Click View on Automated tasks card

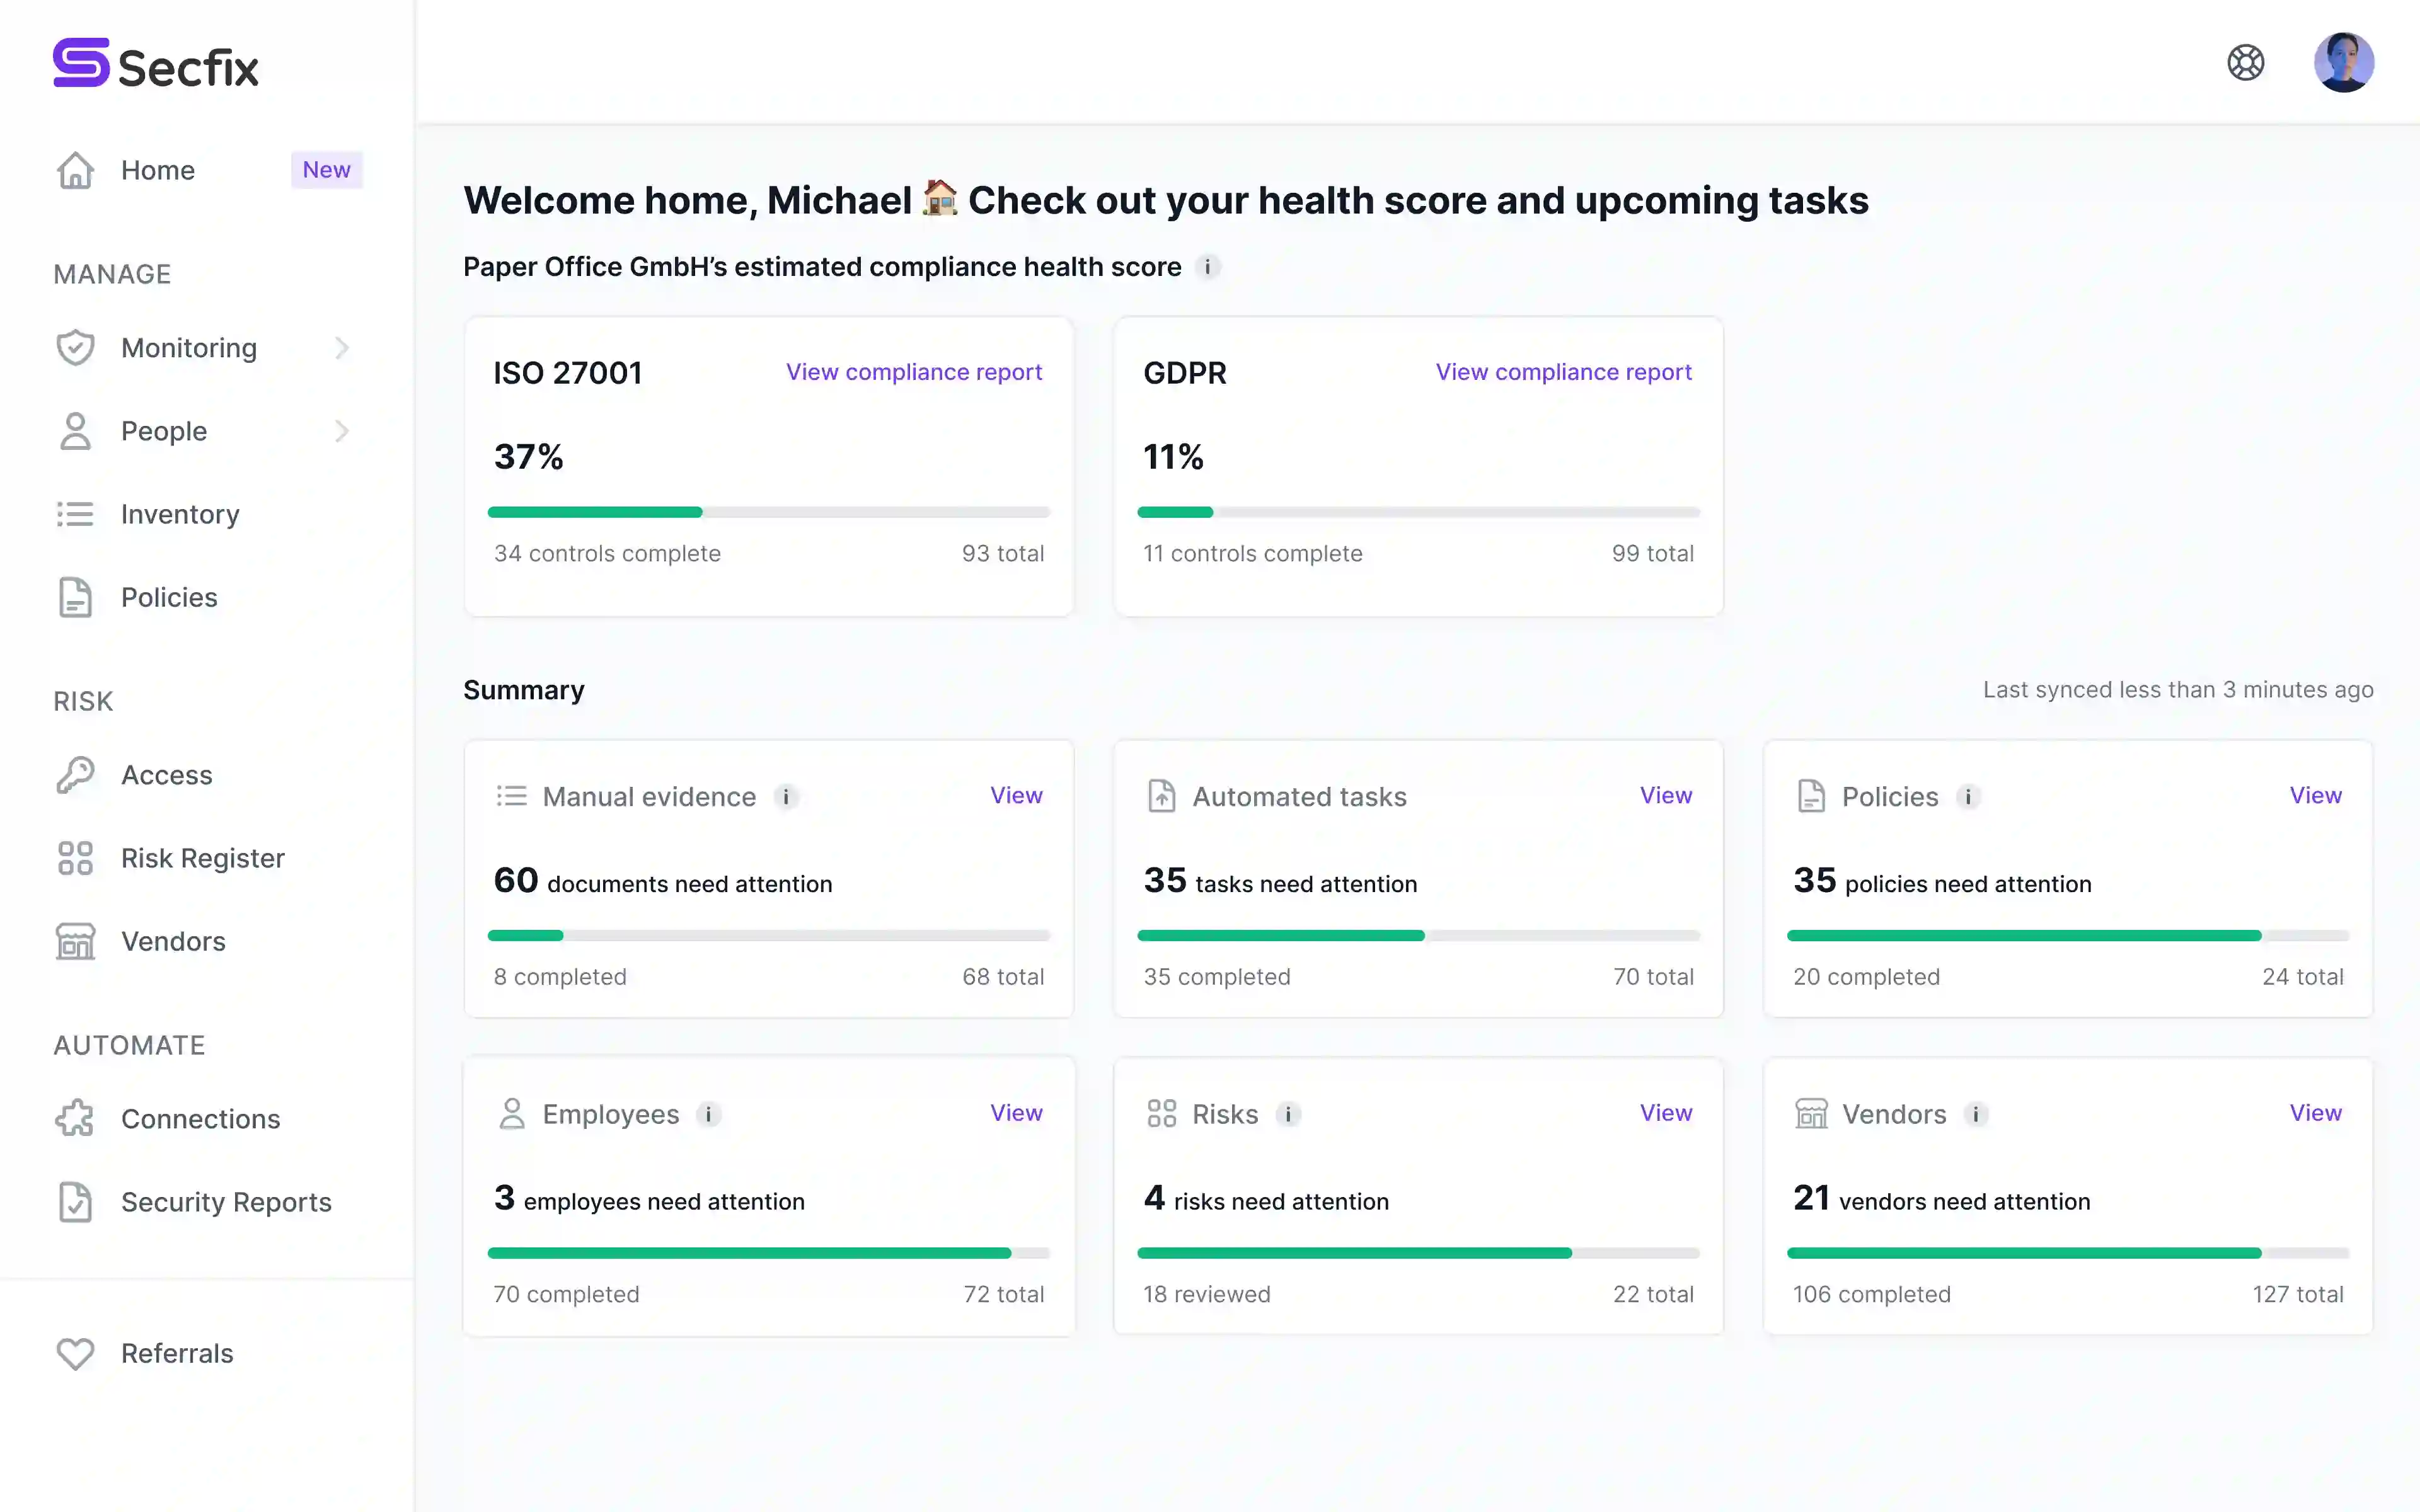pos(1665,795)
